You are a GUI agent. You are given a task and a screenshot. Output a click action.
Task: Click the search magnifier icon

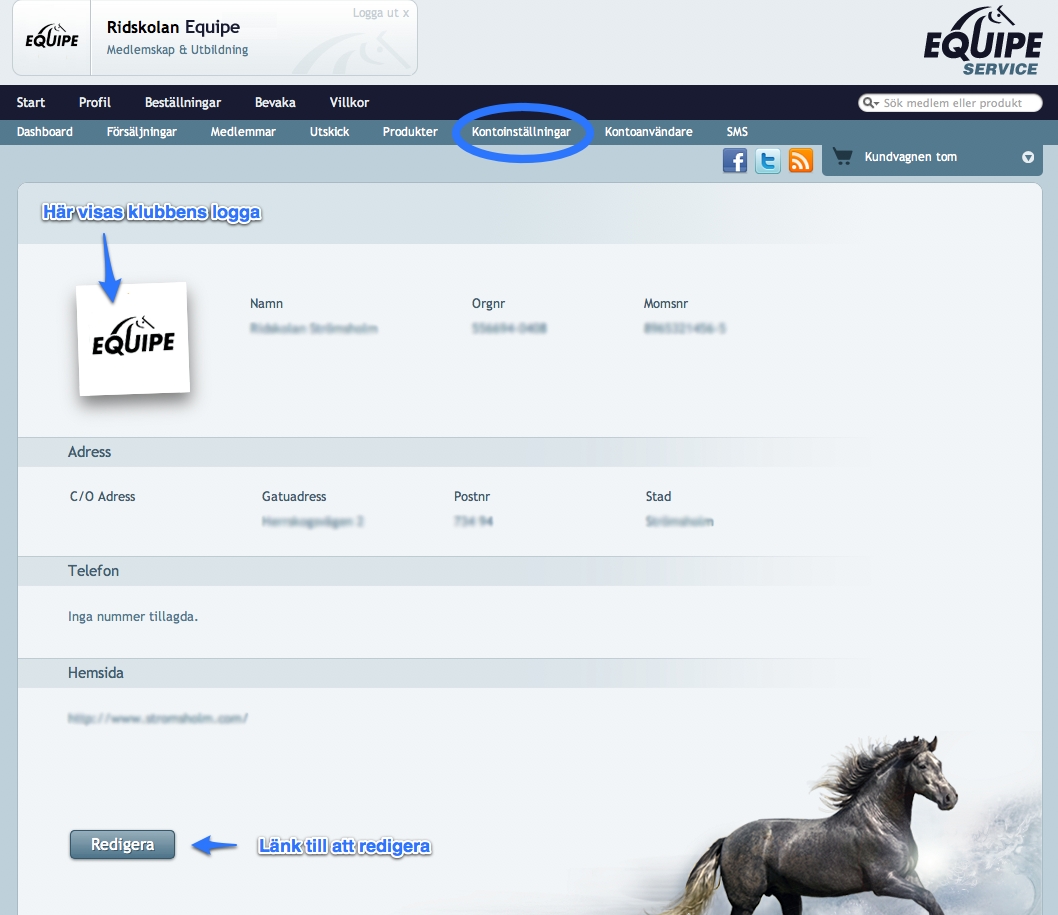pyautogui.click(x=870, y=103)
